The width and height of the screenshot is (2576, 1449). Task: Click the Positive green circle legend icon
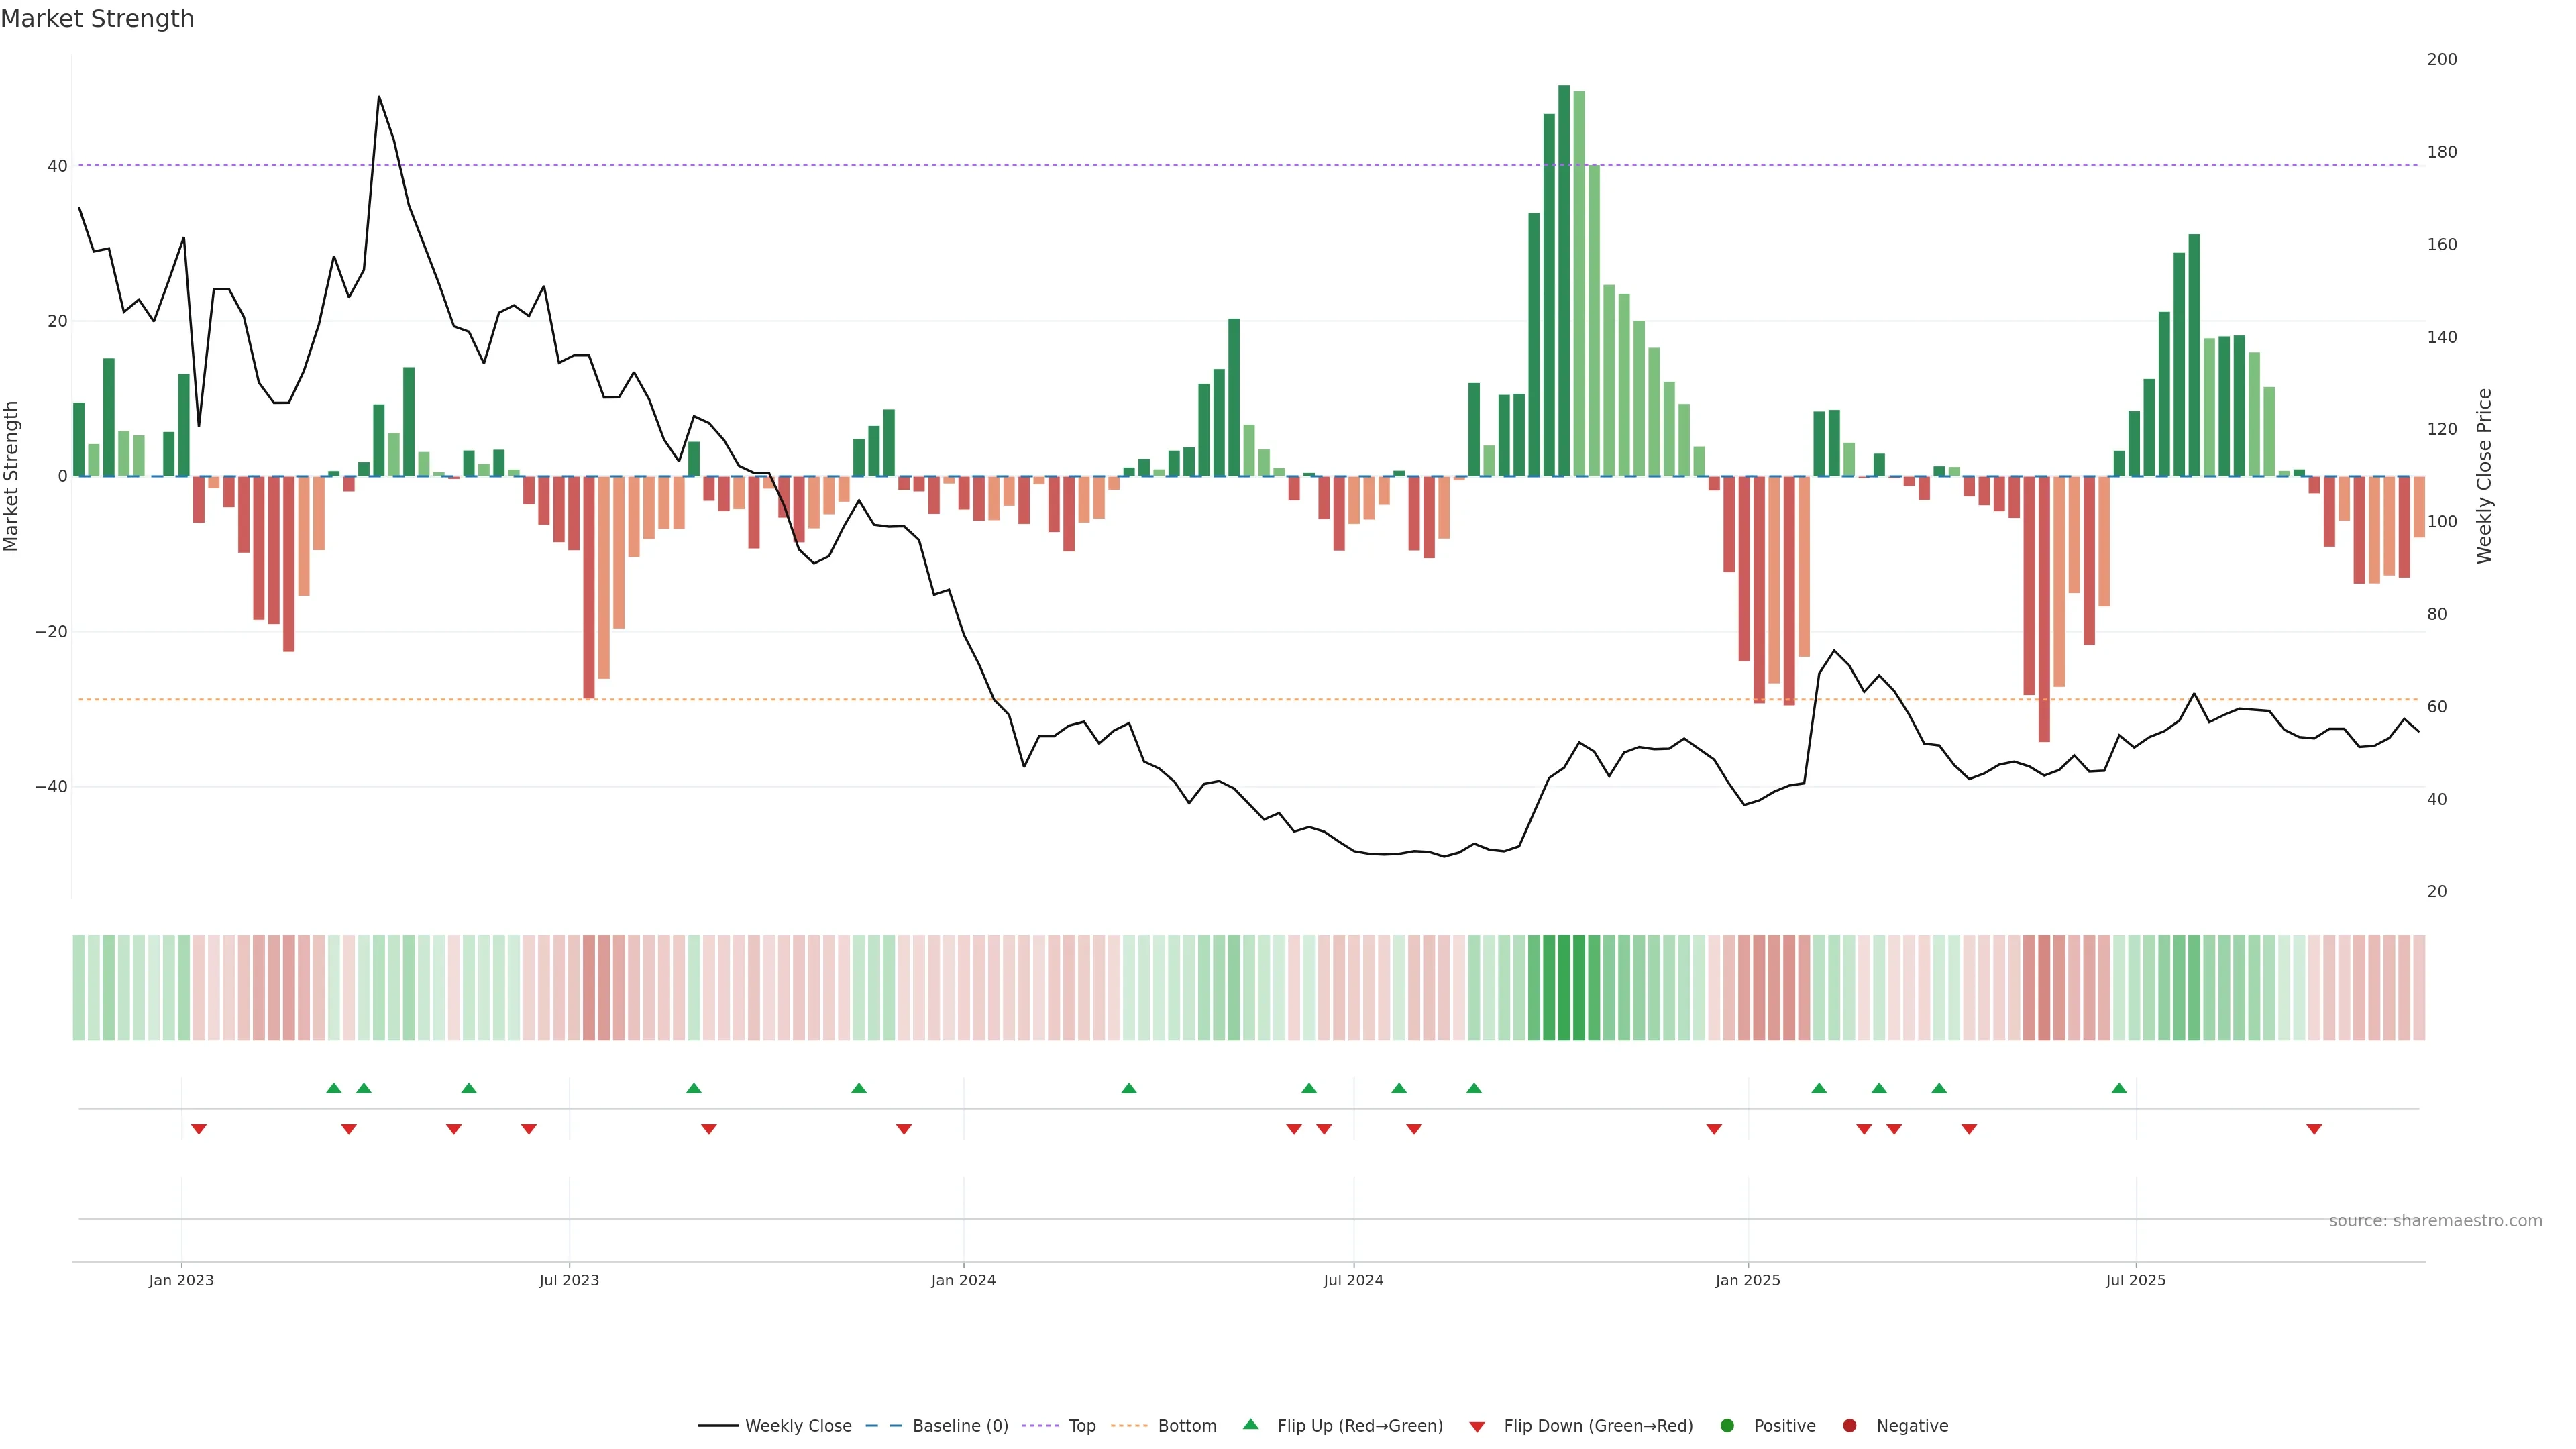[1727, 1426]
